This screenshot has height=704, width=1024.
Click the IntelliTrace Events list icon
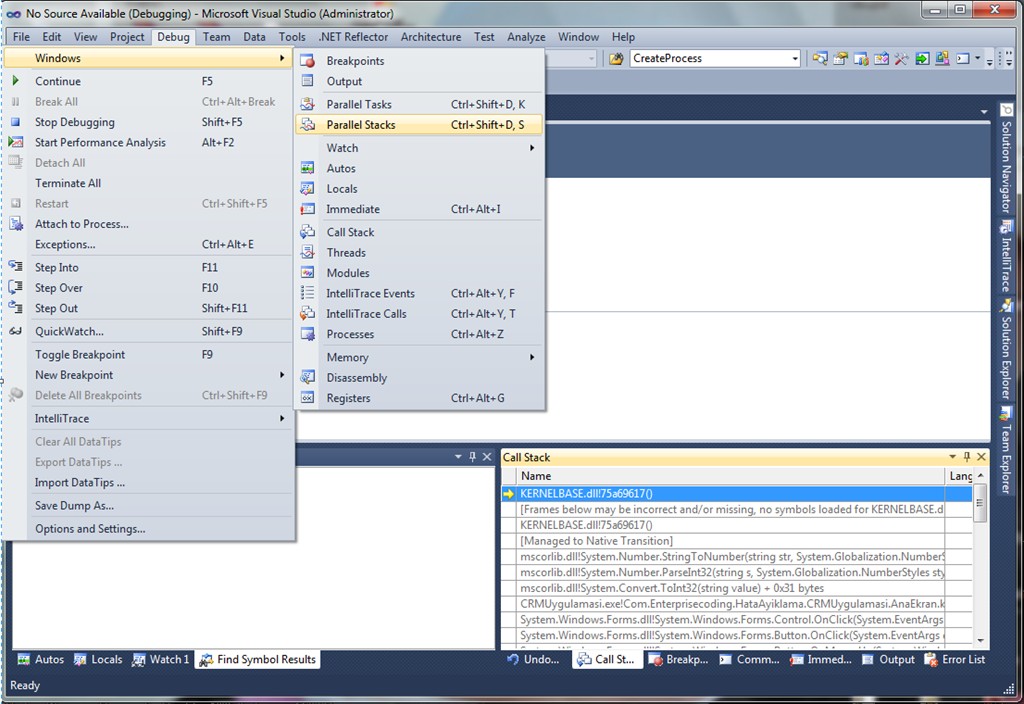coord(308,293)
